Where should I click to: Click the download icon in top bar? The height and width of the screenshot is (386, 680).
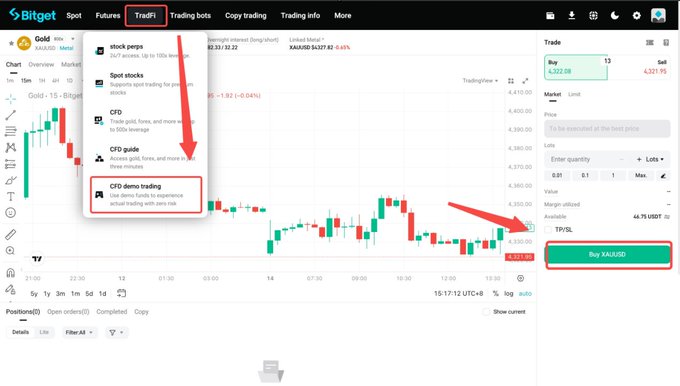572,16
